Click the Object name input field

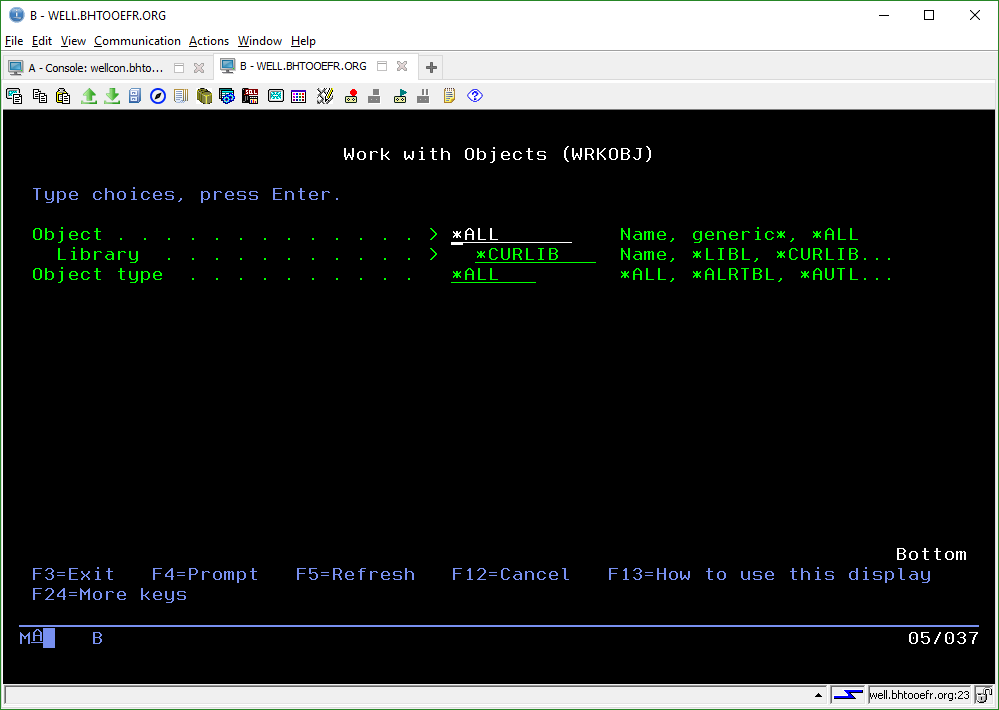coord(511,235)
